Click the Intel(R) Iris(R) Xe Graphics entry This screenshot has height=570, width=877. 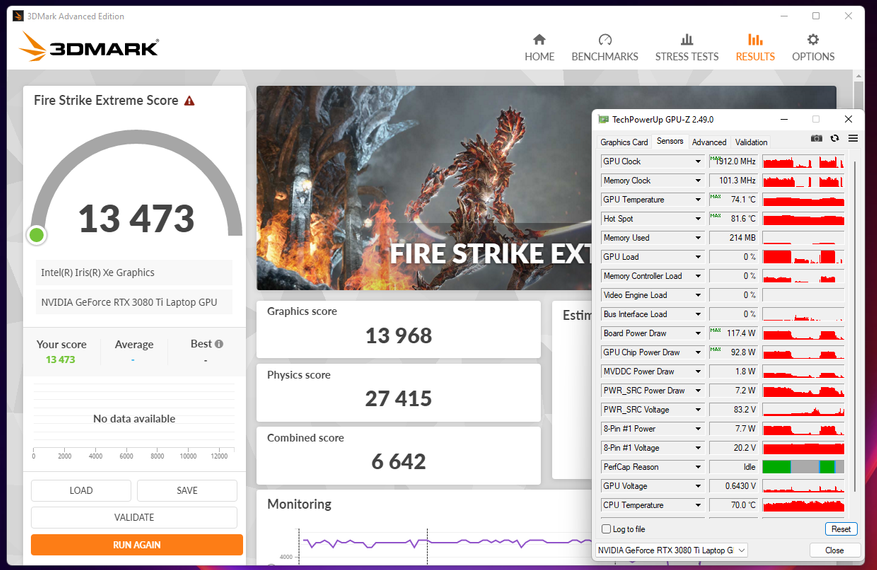tap(134, 272)
